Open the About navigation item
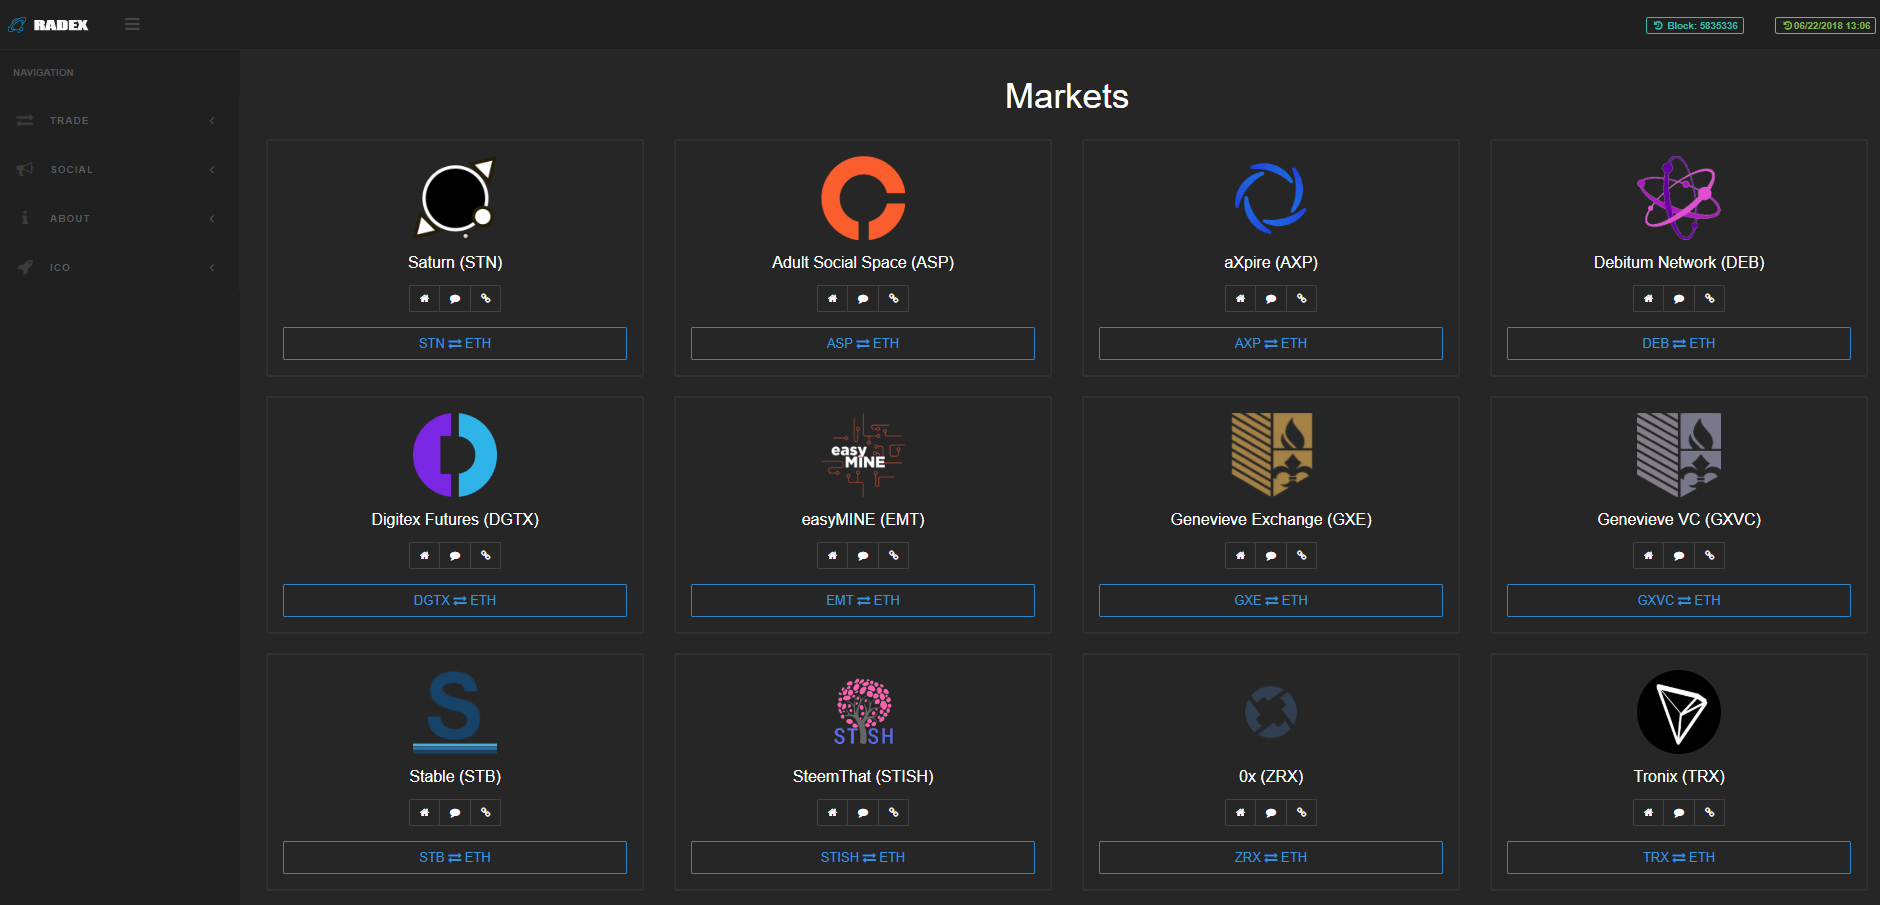 (x=119, y=219)
